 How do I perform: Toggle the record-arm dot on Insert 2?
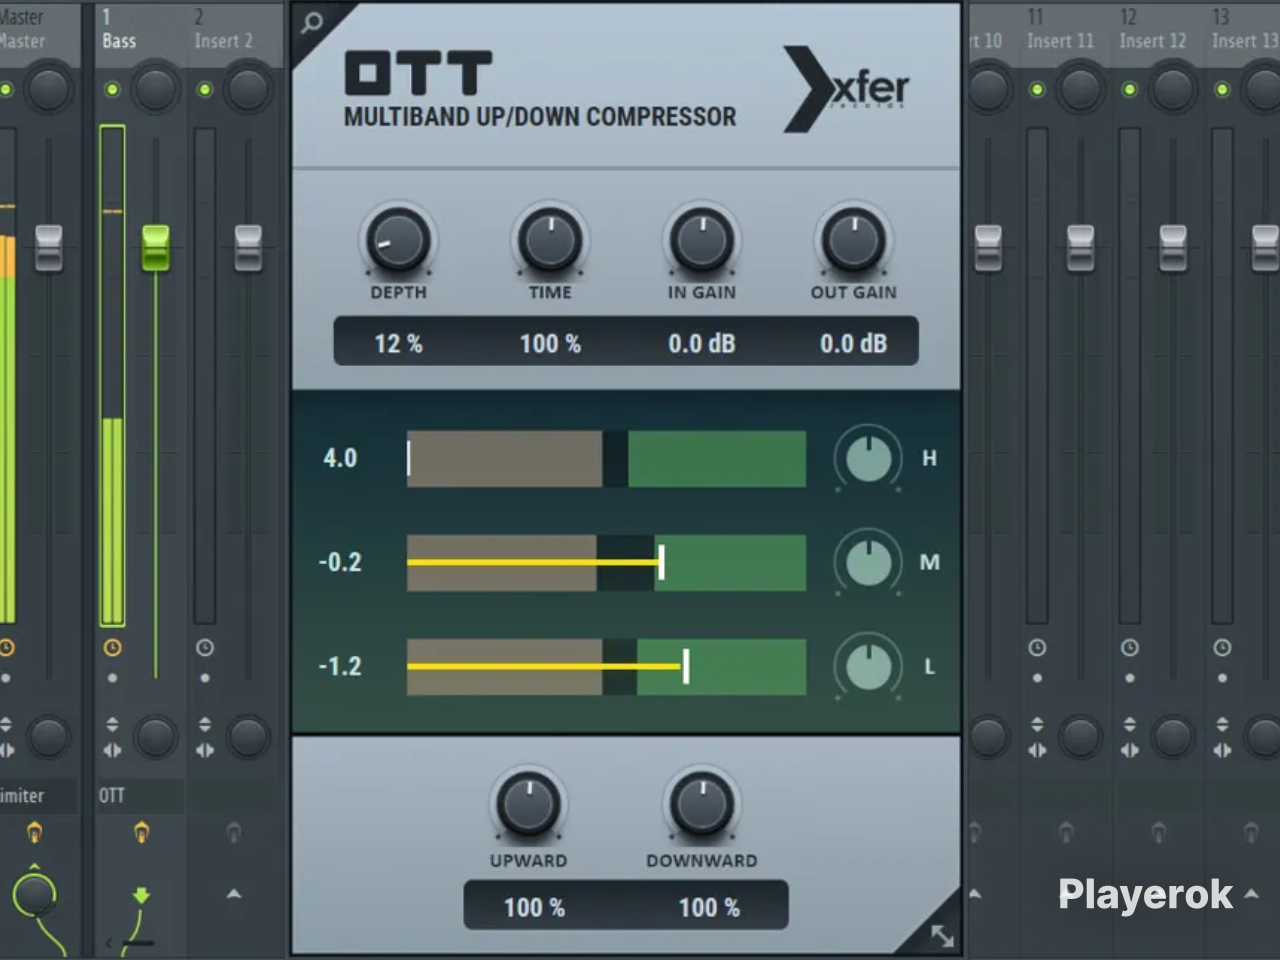pos(205,678)
